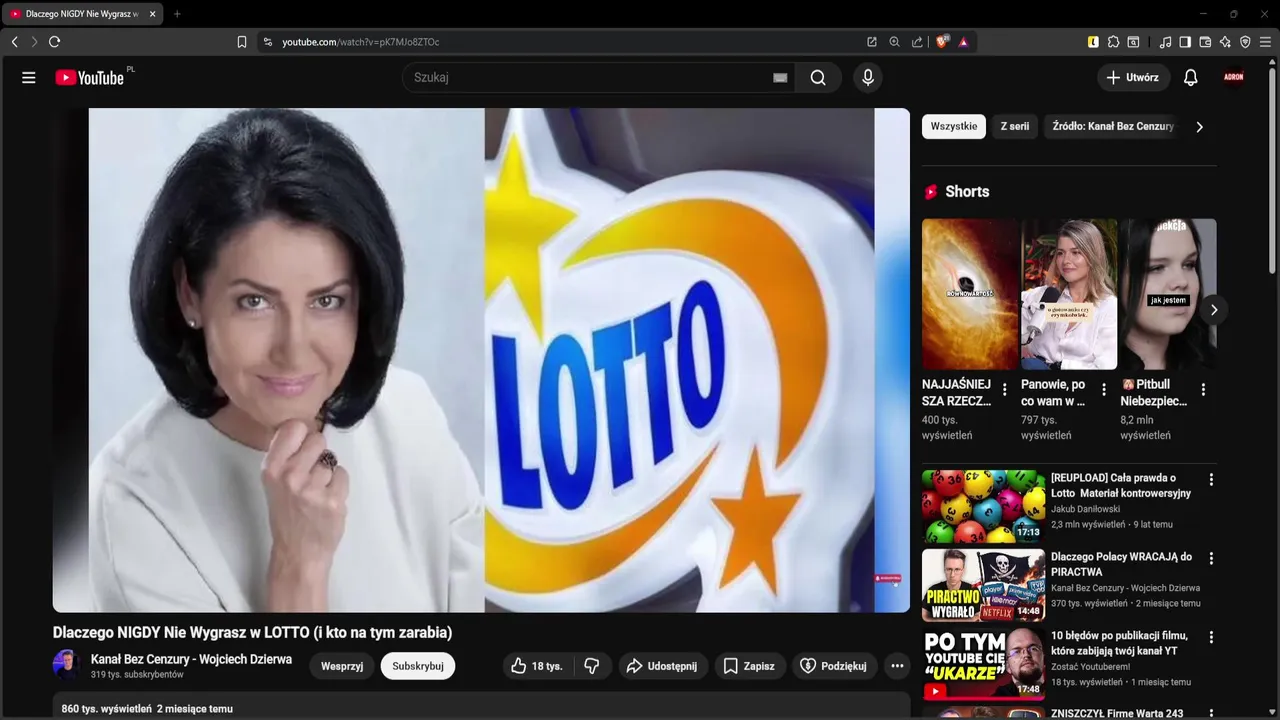Bookmark this page icon
This screenshot has height=720, width=1280.
(x=242, y=42)
